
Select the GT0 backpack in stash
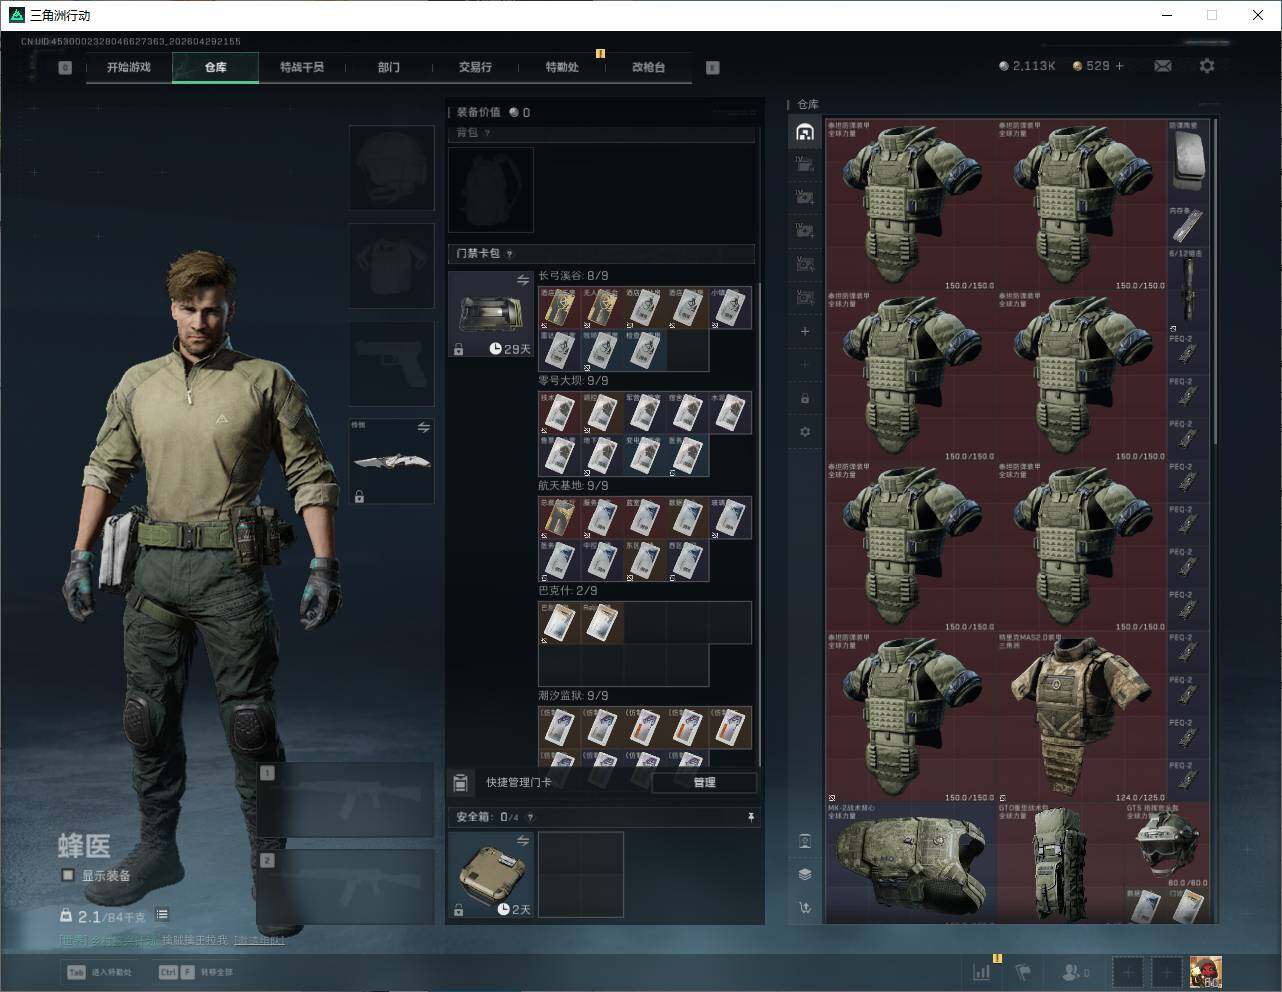[x=1061, y=862]
